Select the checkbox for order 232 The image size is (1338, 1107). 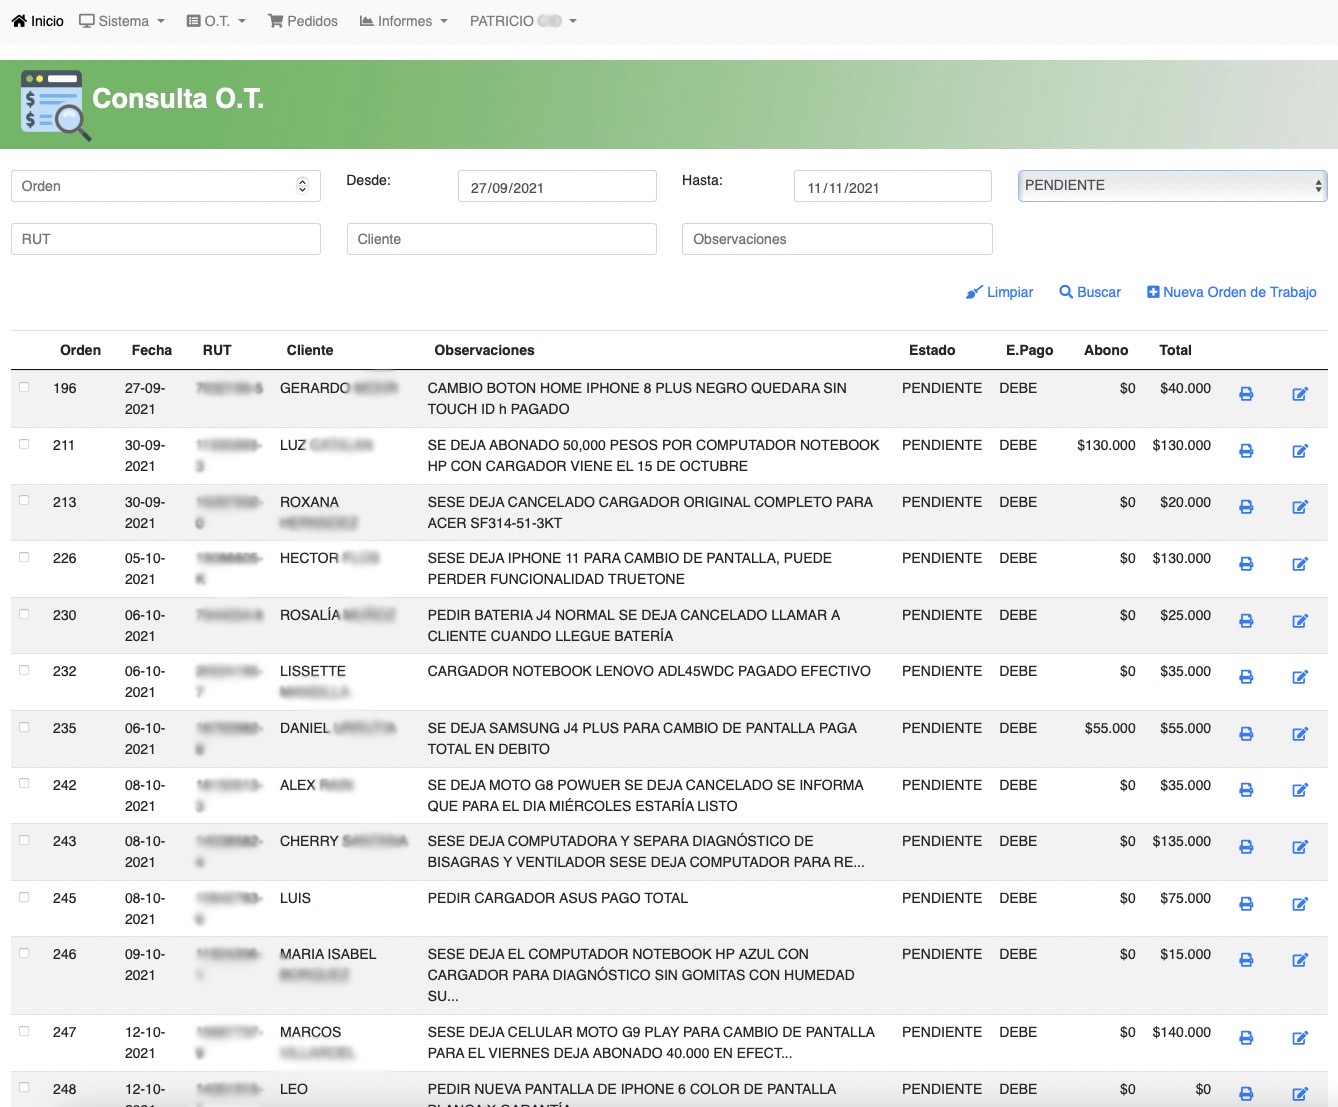[24, 670]
